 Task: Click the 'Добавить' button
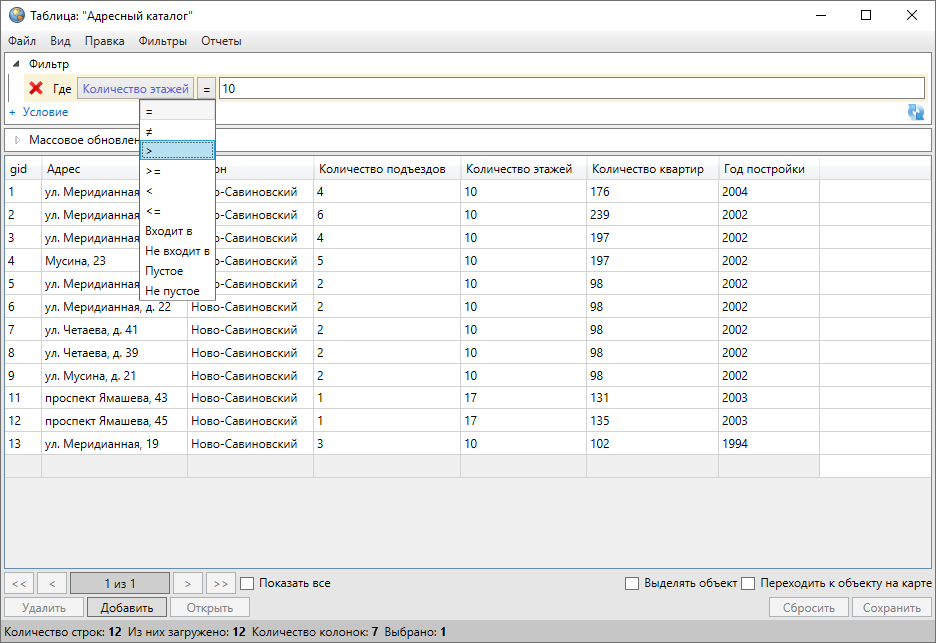pos(126,607)
